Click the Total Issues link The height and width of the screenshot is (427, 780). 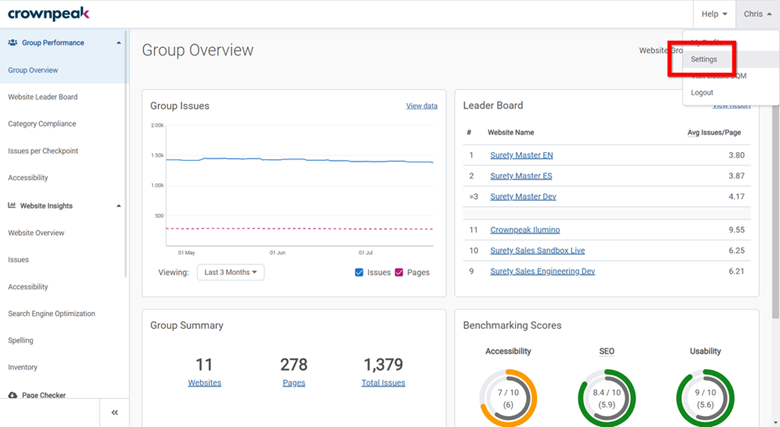pos(383,383)
